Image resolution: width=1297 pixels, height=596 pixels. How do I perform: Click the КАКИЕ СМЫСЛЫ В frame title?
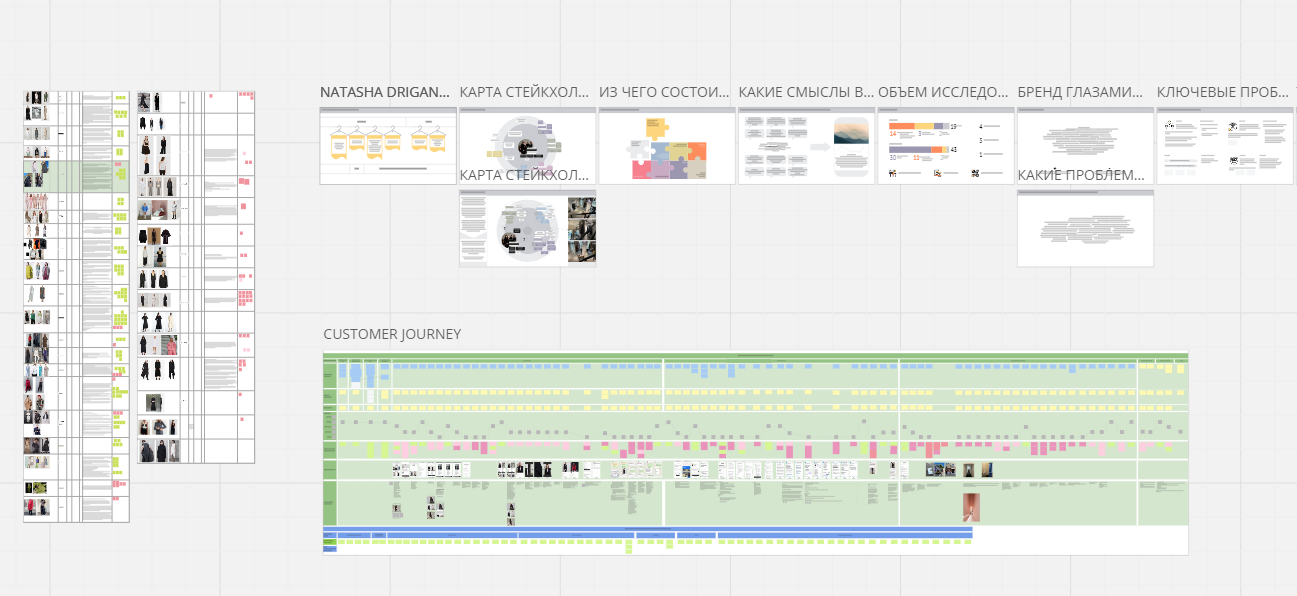pos(806,92)
